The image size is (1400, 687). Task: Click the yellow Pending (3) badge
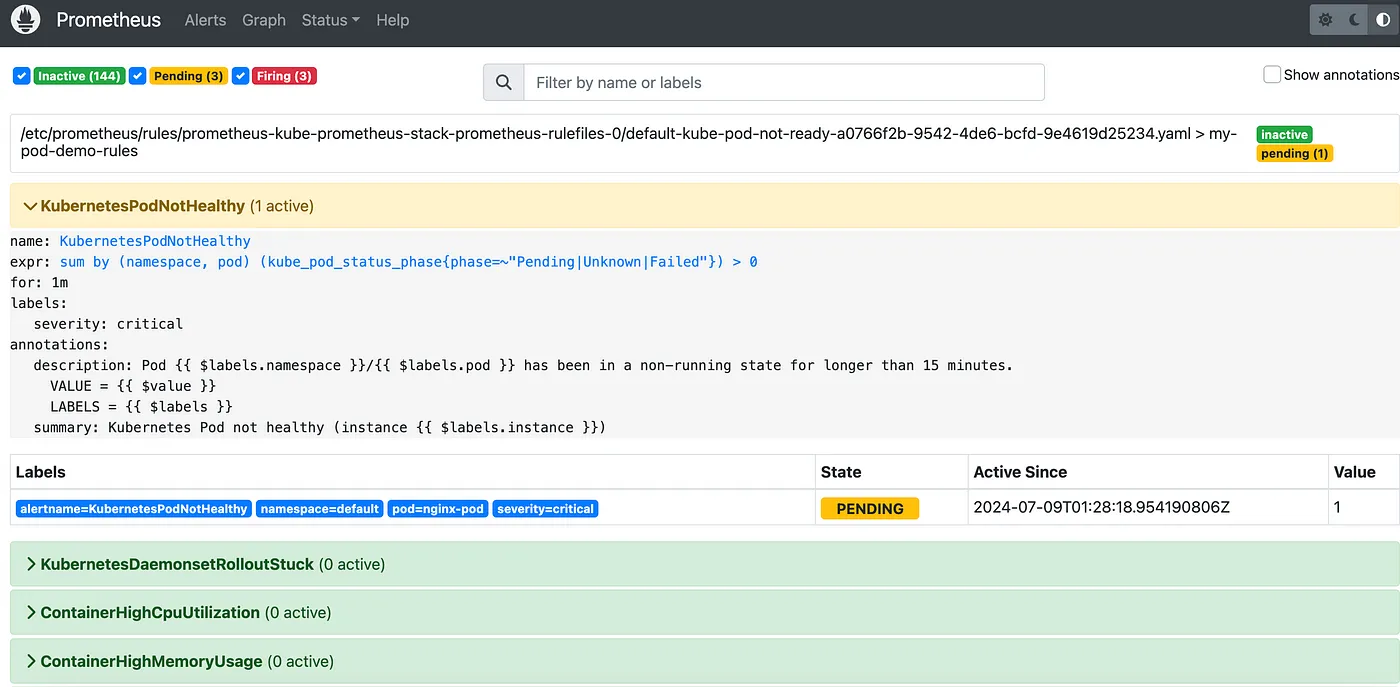coord(188,76)
